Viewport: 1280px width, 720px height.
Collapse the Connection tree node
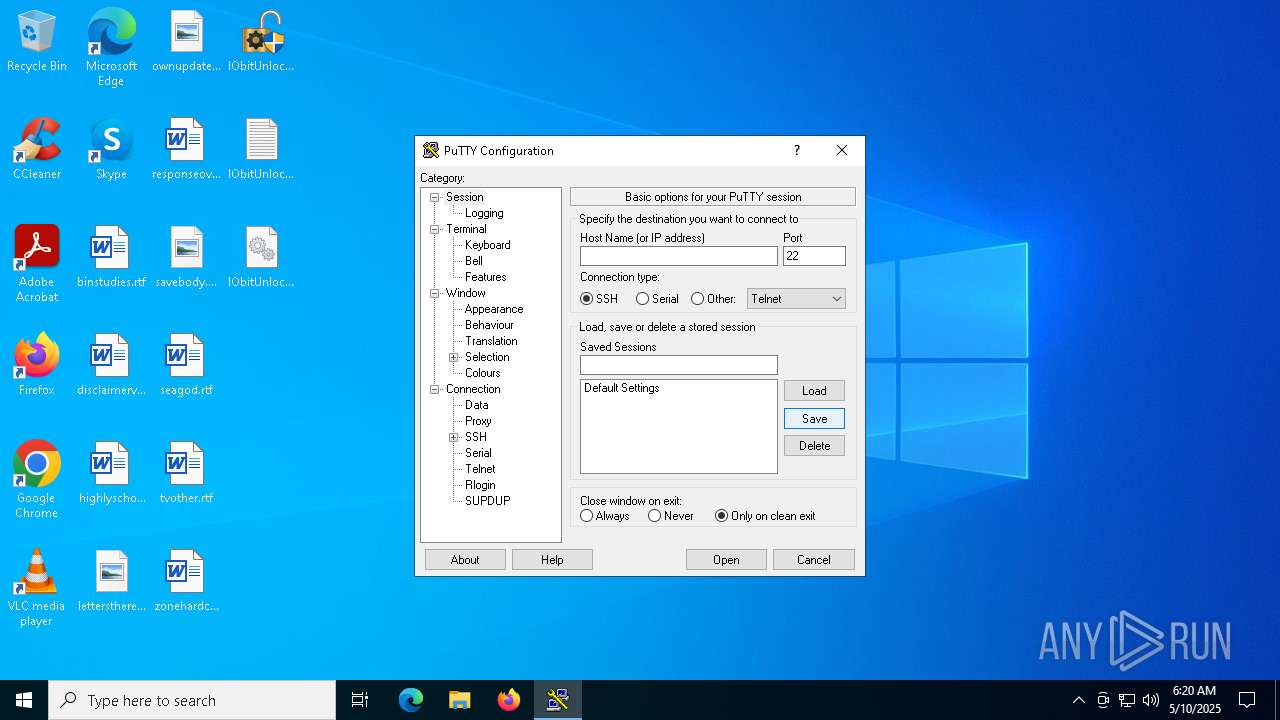(x=435, y=389)
